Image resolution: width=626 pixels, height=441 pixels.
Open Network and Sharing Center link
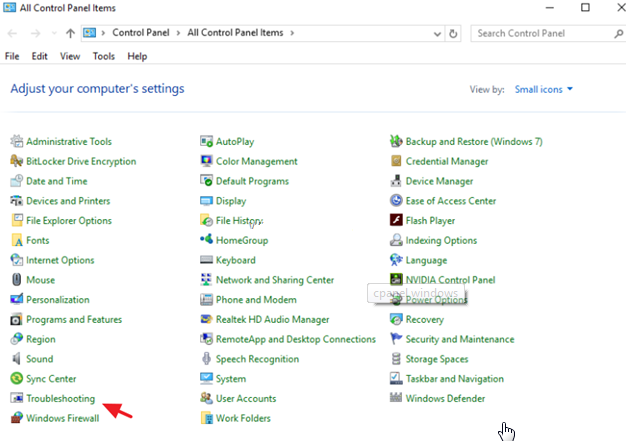coord(274,280)
